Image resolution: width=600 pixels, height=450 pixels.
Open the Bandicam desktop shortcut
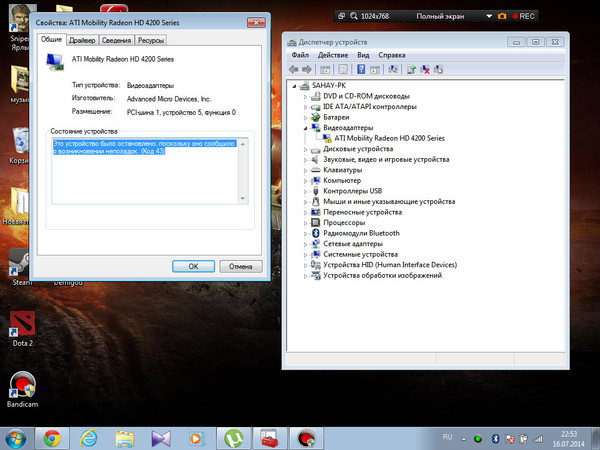click(23, 389)
